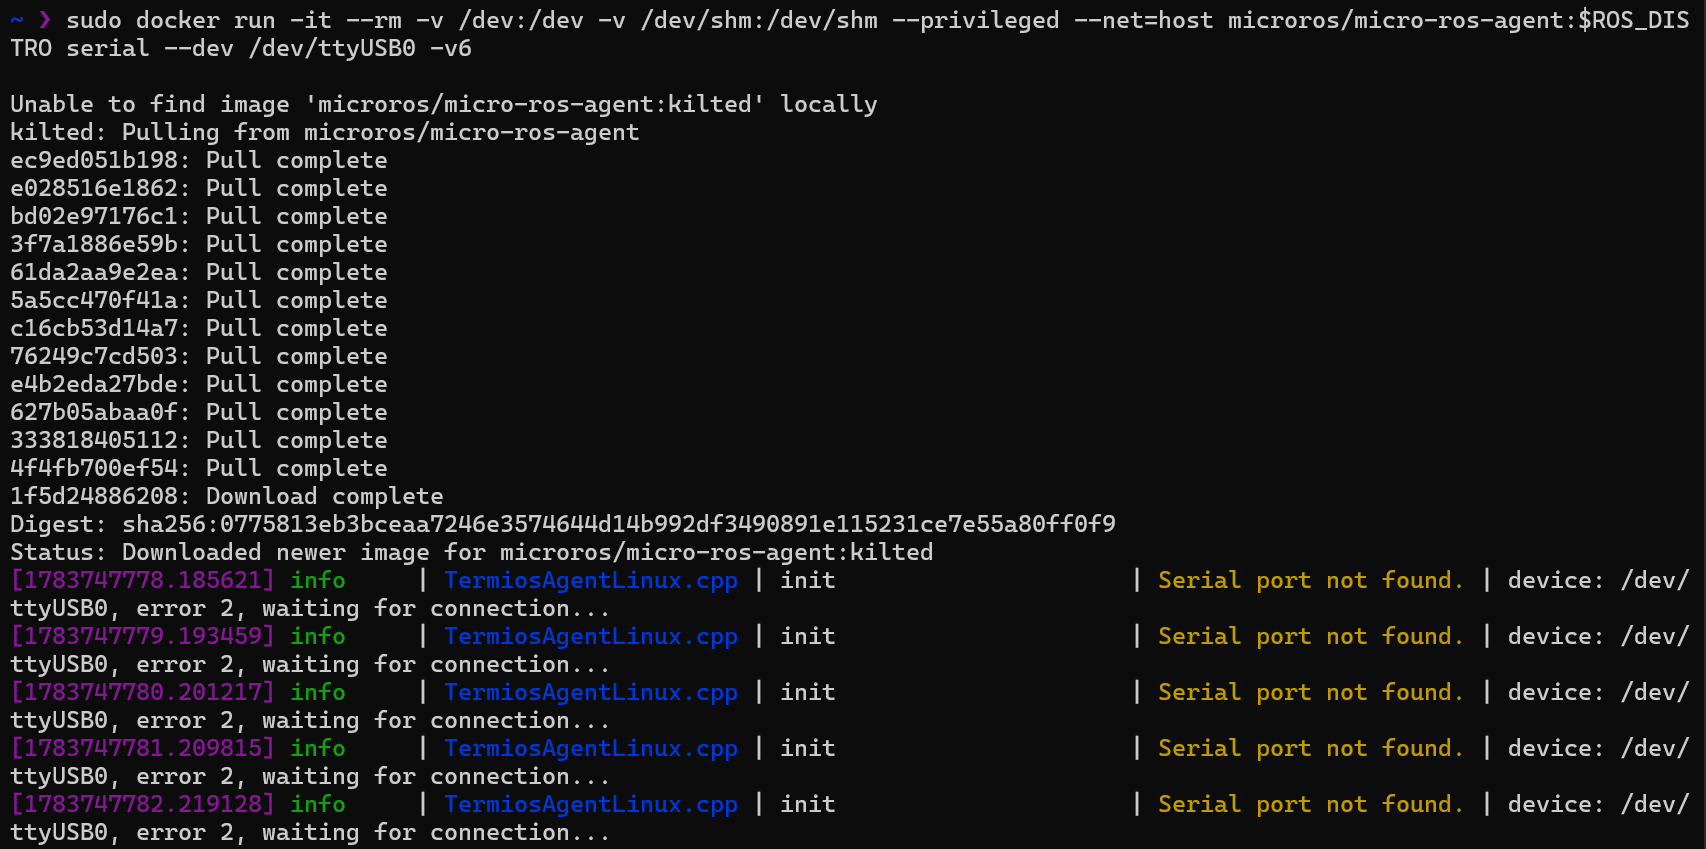Click green 'info' label on third log line
1706x849 pixels.
318,692
